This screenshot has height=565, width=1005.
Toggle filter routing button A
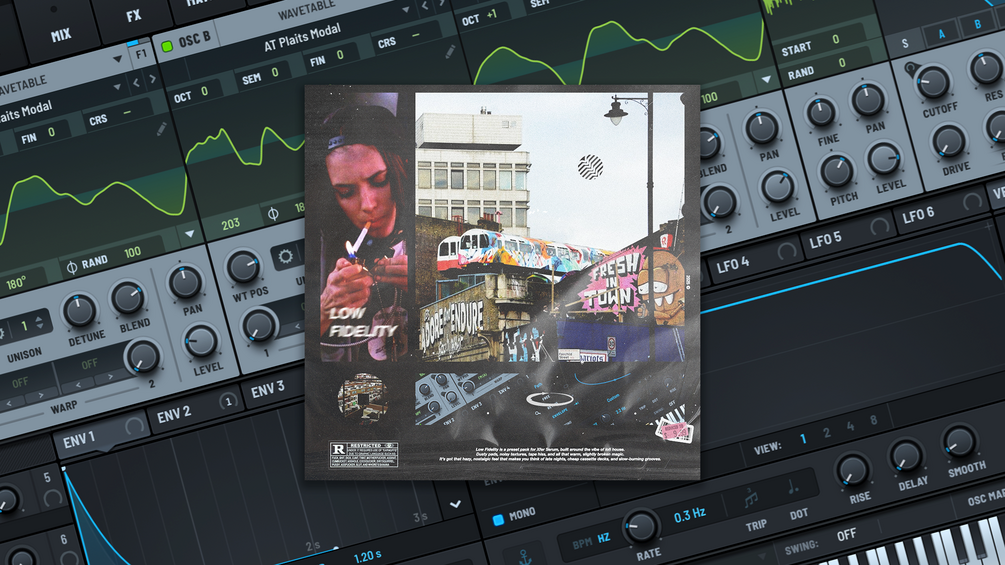pos(941,34)
